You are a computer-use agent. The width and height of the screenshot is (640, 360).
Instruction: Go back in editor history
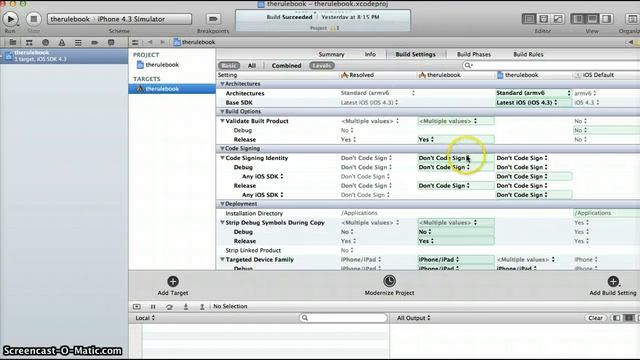tap(150, 42)
